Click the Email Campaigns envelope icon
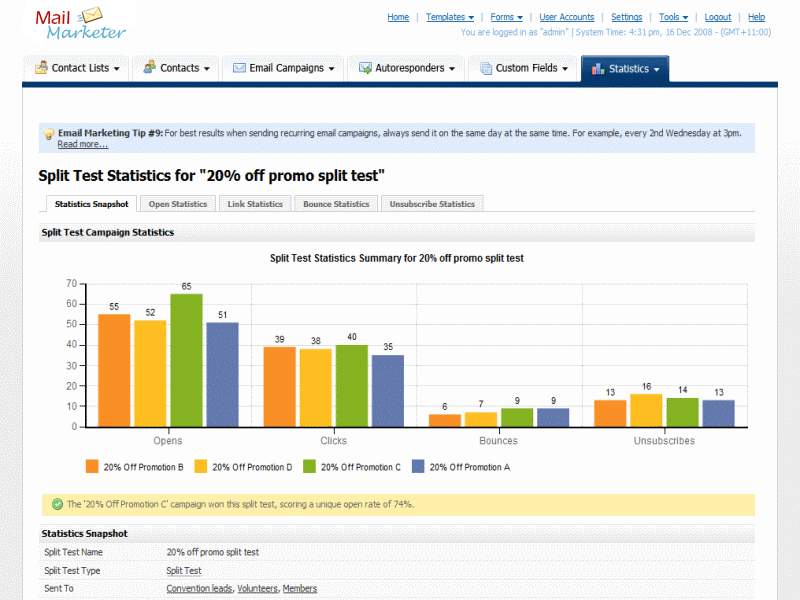Screen dimensions: 800x600 (x=239, y=68)
